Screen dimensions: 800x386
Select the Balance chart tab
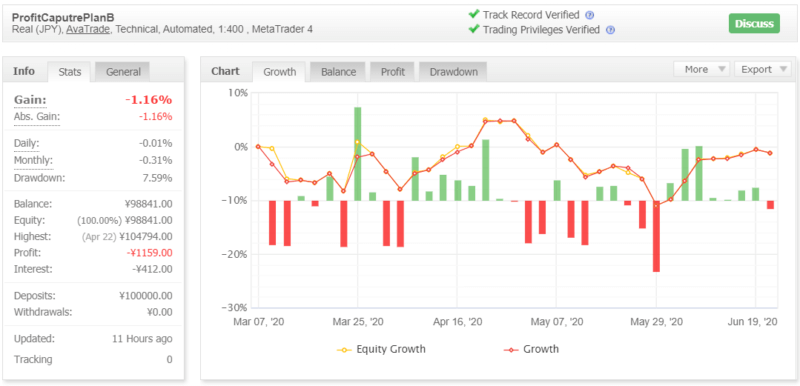338,72
